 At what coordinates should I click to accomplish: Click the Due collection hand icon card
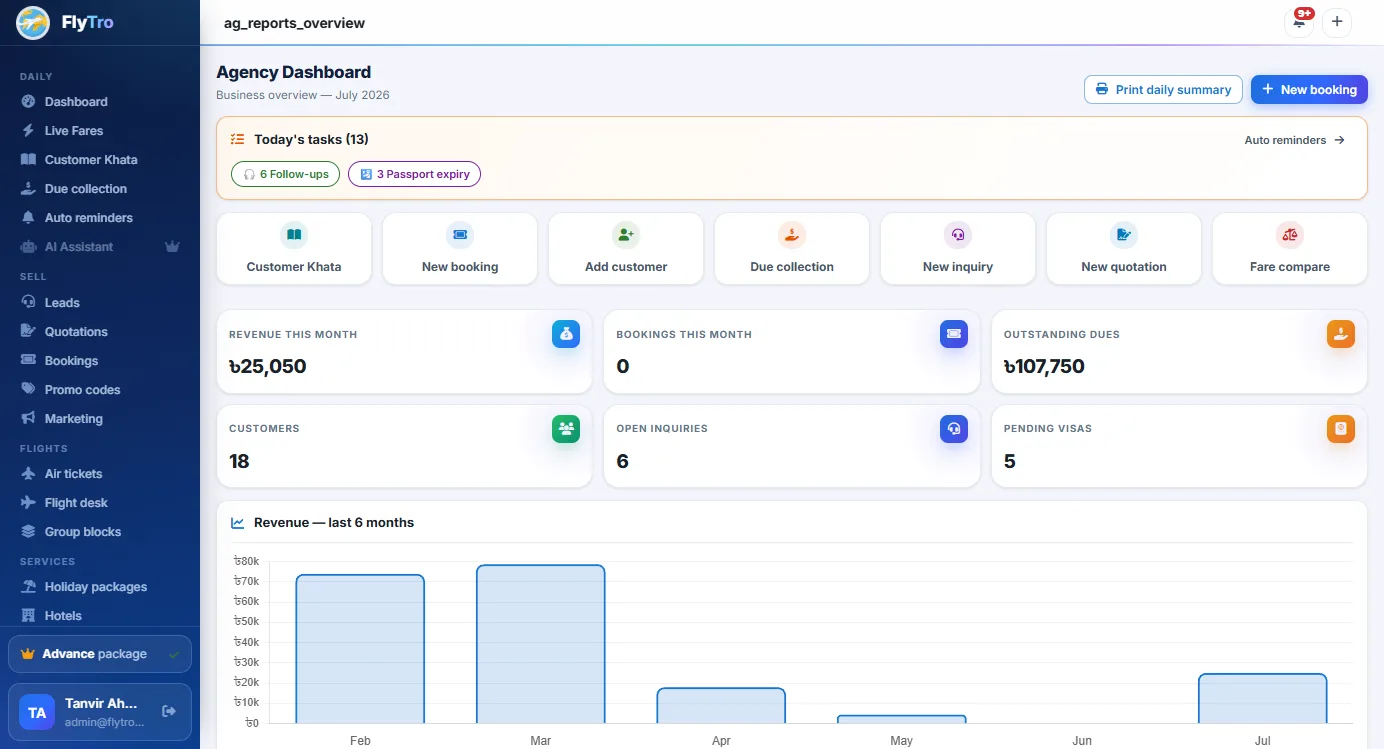[x=792, y=248]
